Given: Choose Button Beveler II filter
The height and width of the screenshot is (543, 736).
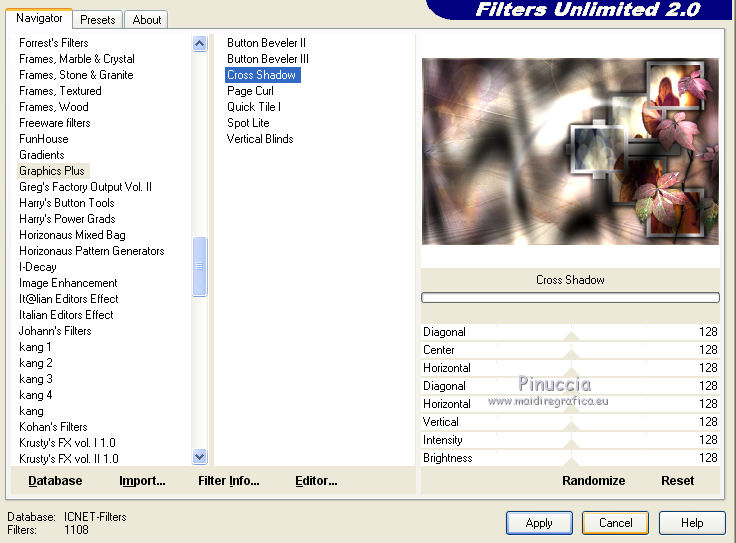Looking at the screenshot, I should pyautogui.click(x=266, y=43).
